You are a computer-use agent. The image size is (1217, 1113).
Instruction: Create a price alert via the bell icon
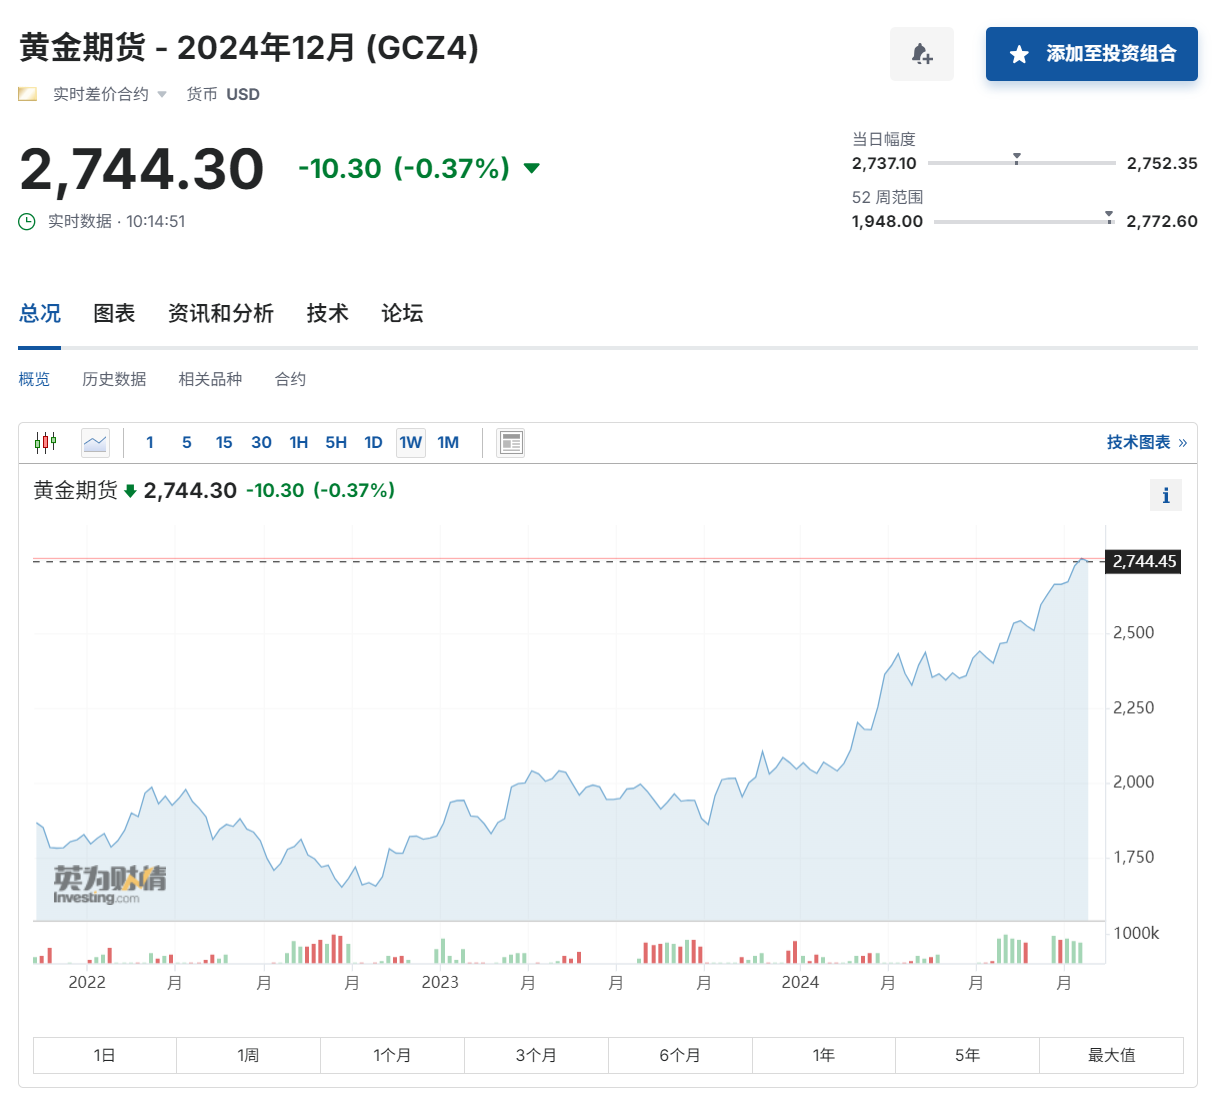[x=921, y=54]
